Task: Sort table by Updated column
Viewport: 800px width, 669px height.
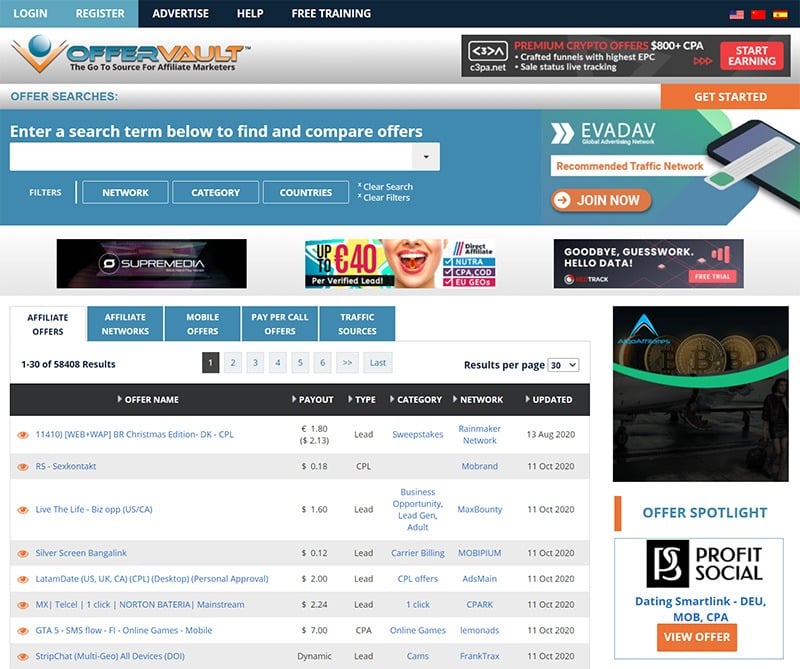Action: coord(548,400)
